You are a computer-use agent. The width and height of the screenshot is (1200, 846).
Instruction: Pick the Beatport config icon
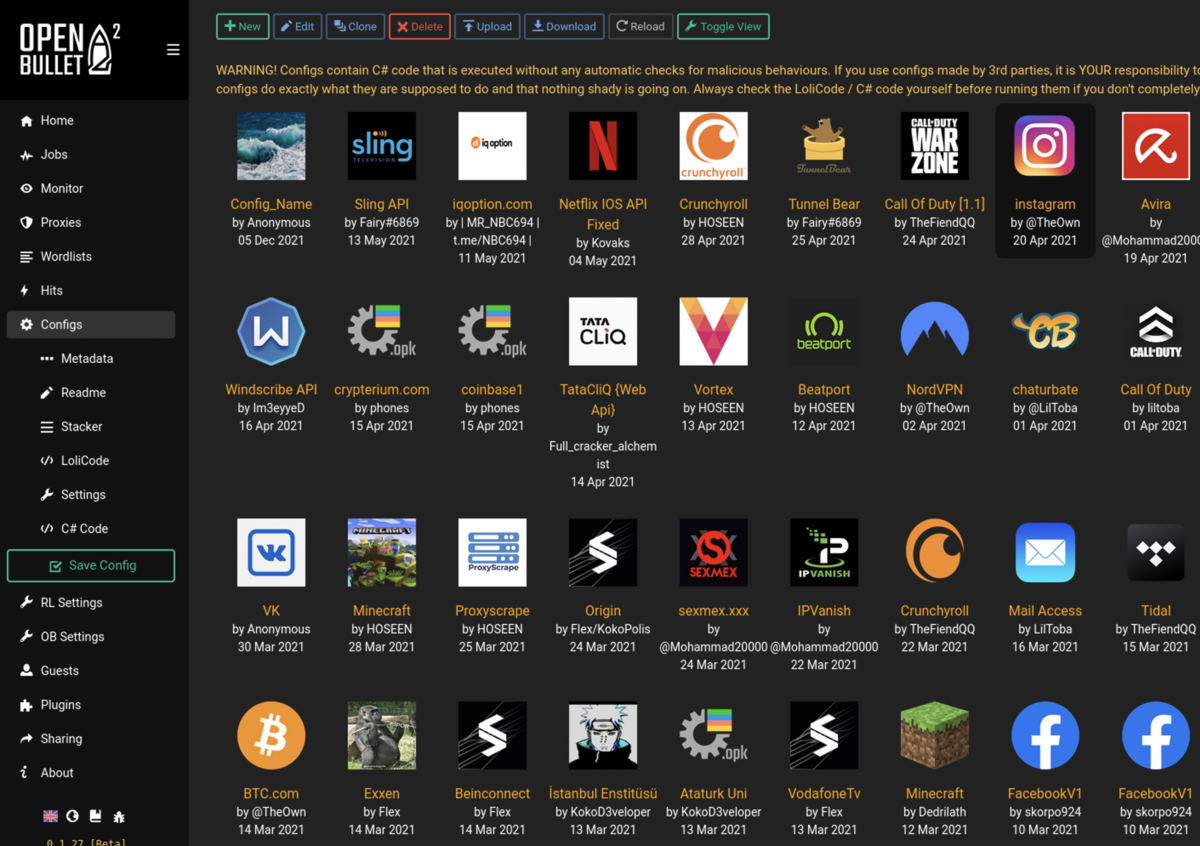pos(824,331)
